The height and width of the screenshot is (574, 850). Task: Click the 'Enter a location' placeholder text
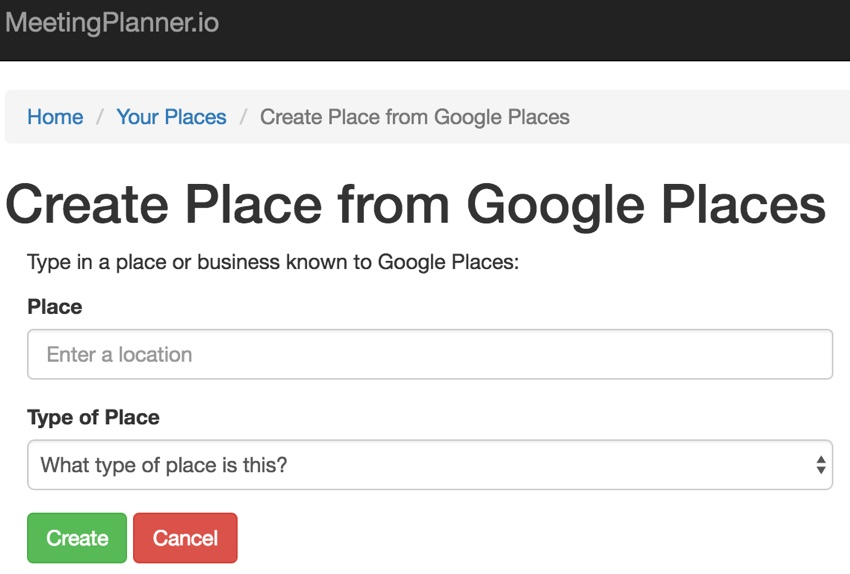(119, 354)
